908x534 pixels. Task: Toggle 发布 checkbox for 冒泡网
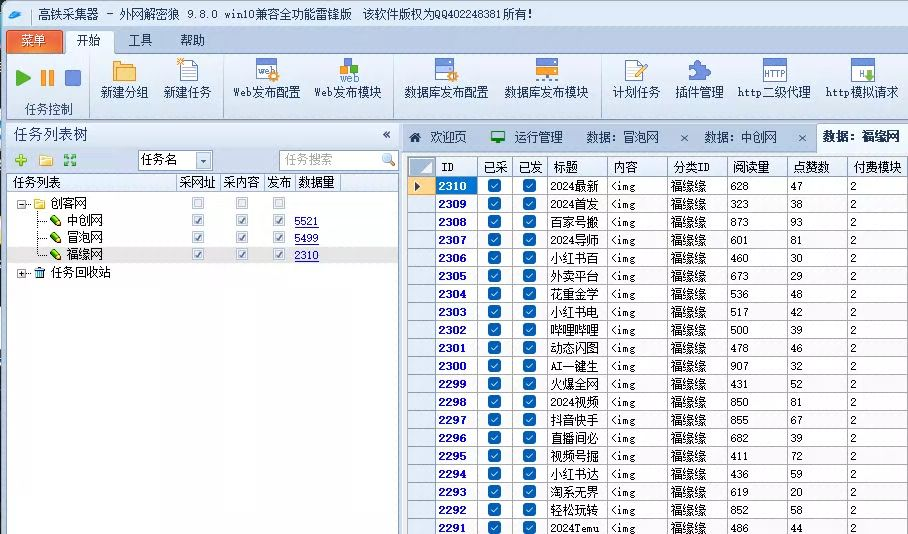(x=279, y=237)
